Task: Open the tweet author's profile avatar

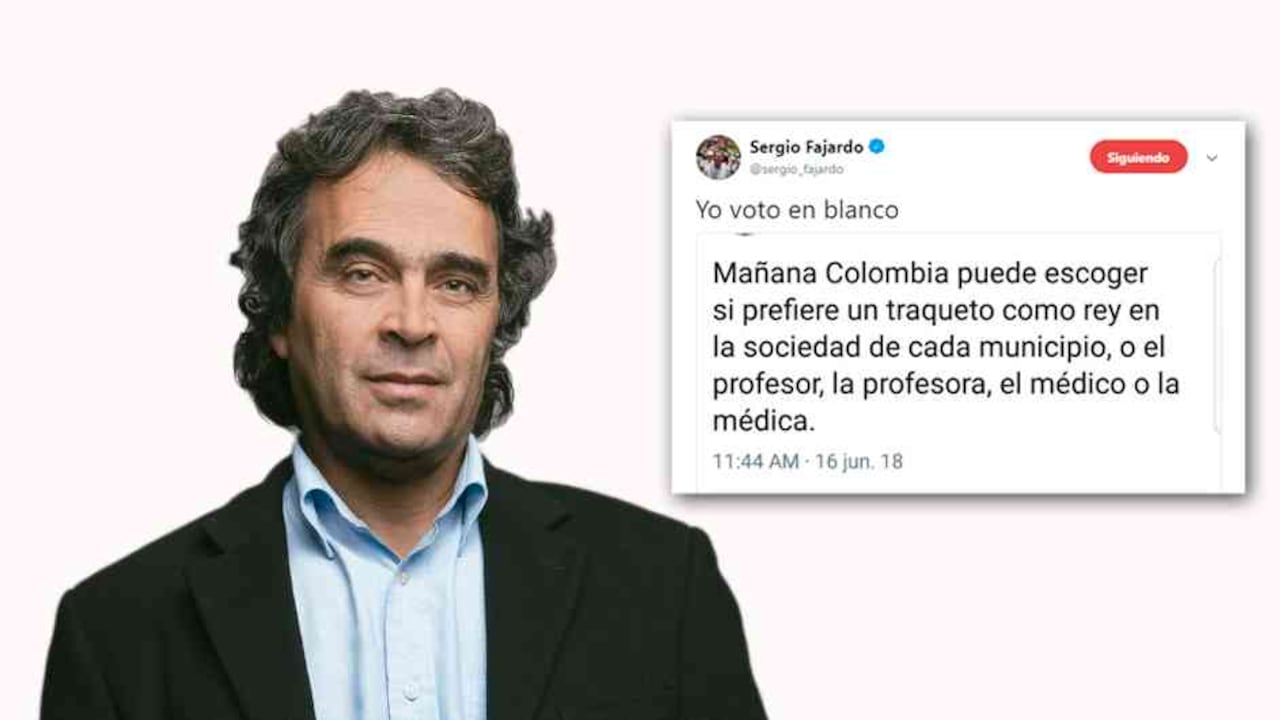Action: click(718, 157)
